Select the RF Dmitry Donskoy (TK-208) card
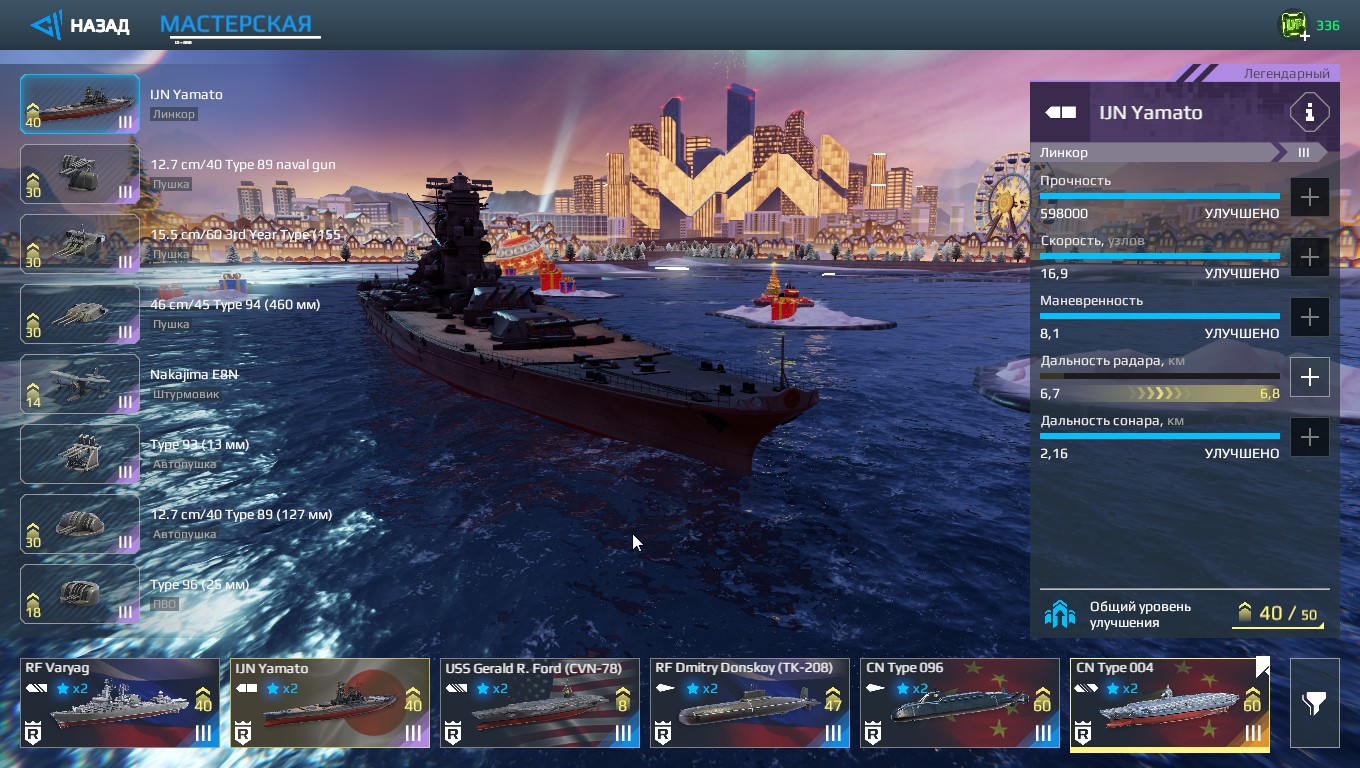This screenshot has height=768, width=1360. tap(750, 703)
